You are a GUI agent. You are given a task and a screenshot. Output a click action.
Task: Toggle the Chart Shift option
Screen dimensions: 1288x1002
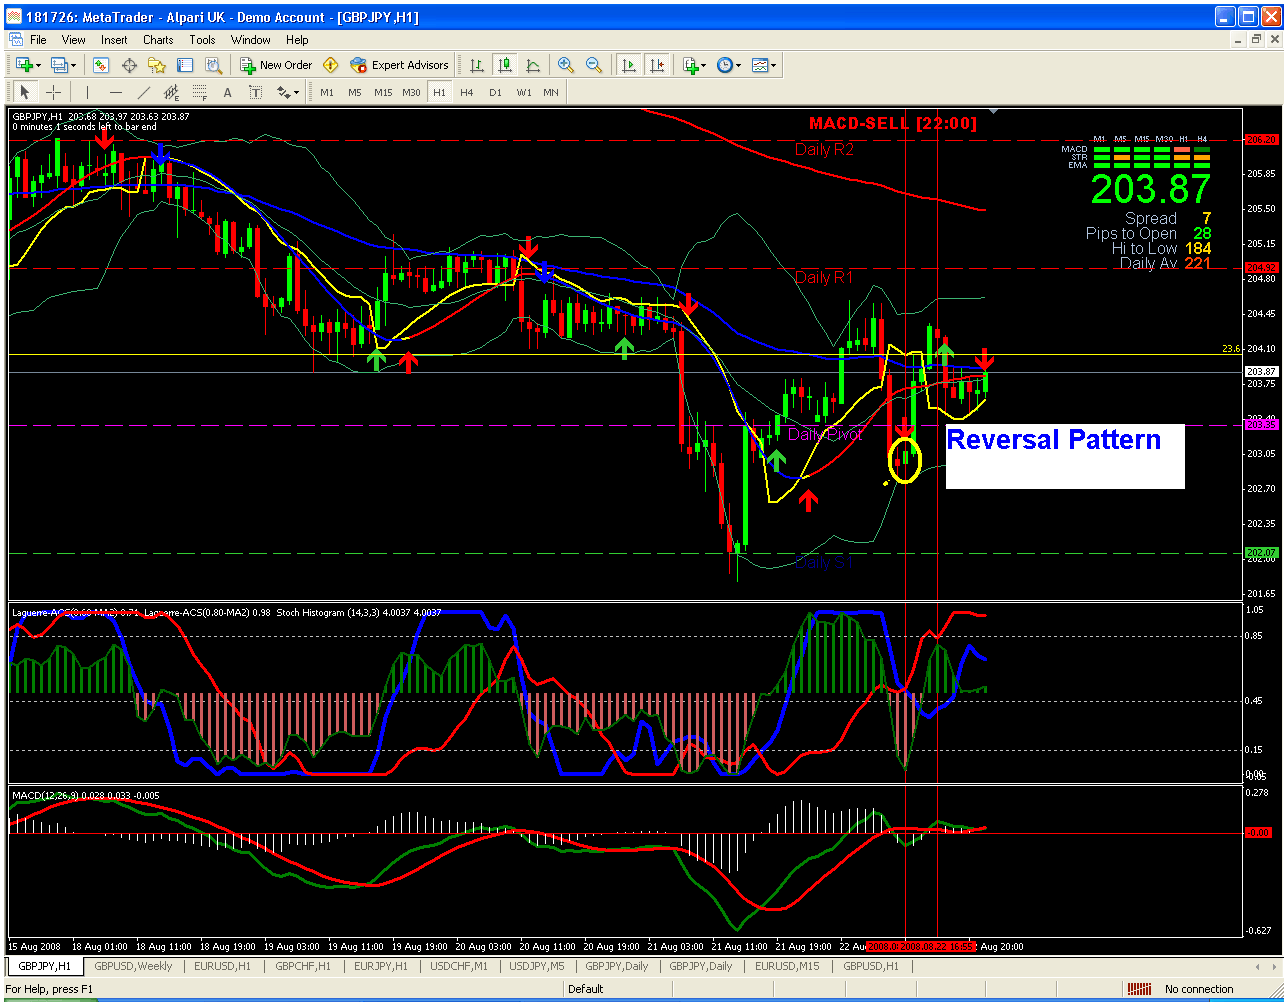click(x=657, y=65)
